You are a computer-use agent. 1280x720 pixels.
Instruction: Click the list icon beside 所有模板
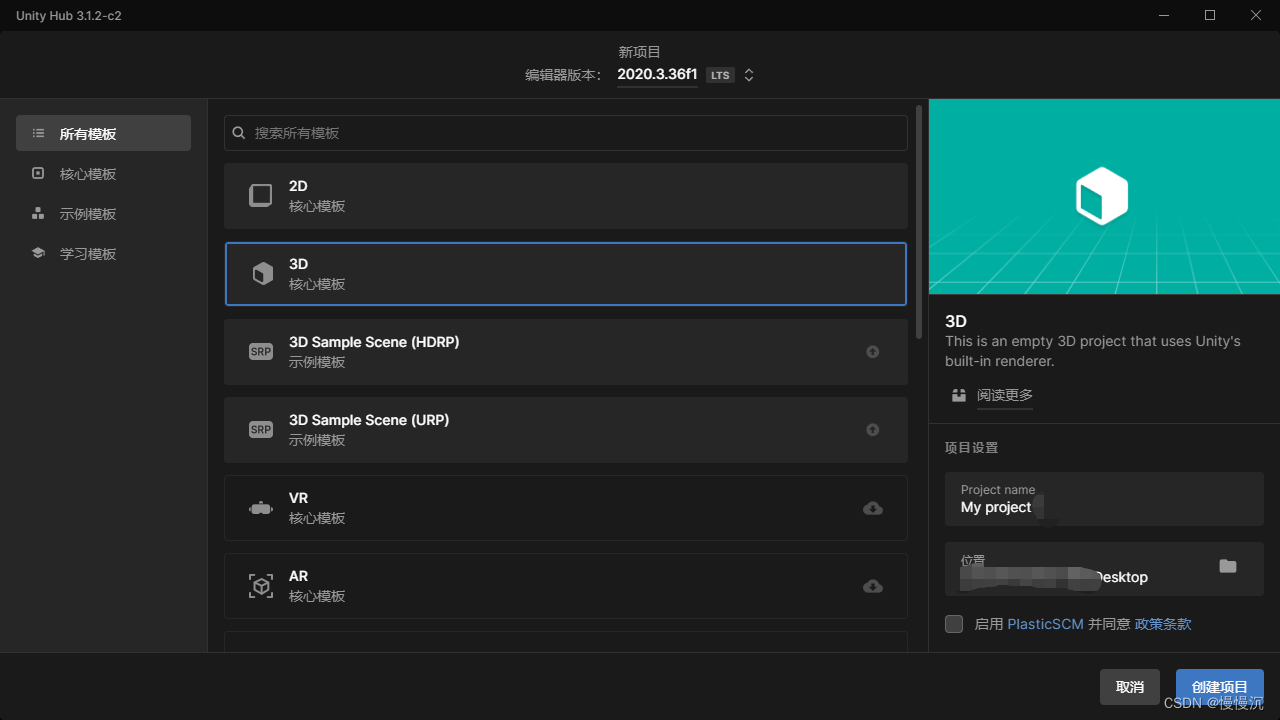coord(38,133)
